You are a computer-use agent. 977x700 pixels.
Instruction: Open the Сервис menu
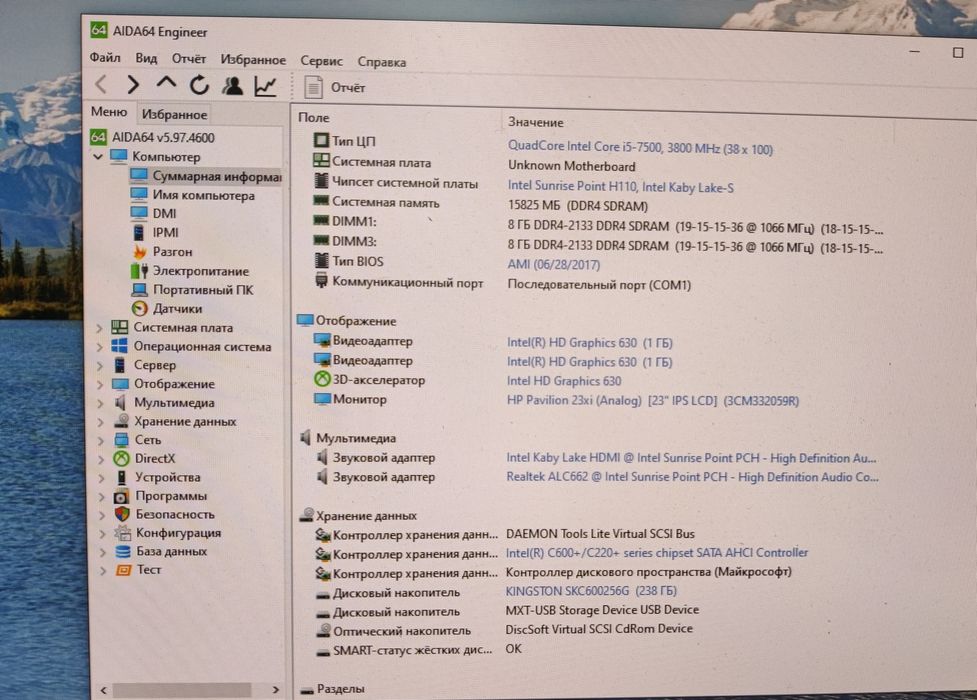pos(321,61)
